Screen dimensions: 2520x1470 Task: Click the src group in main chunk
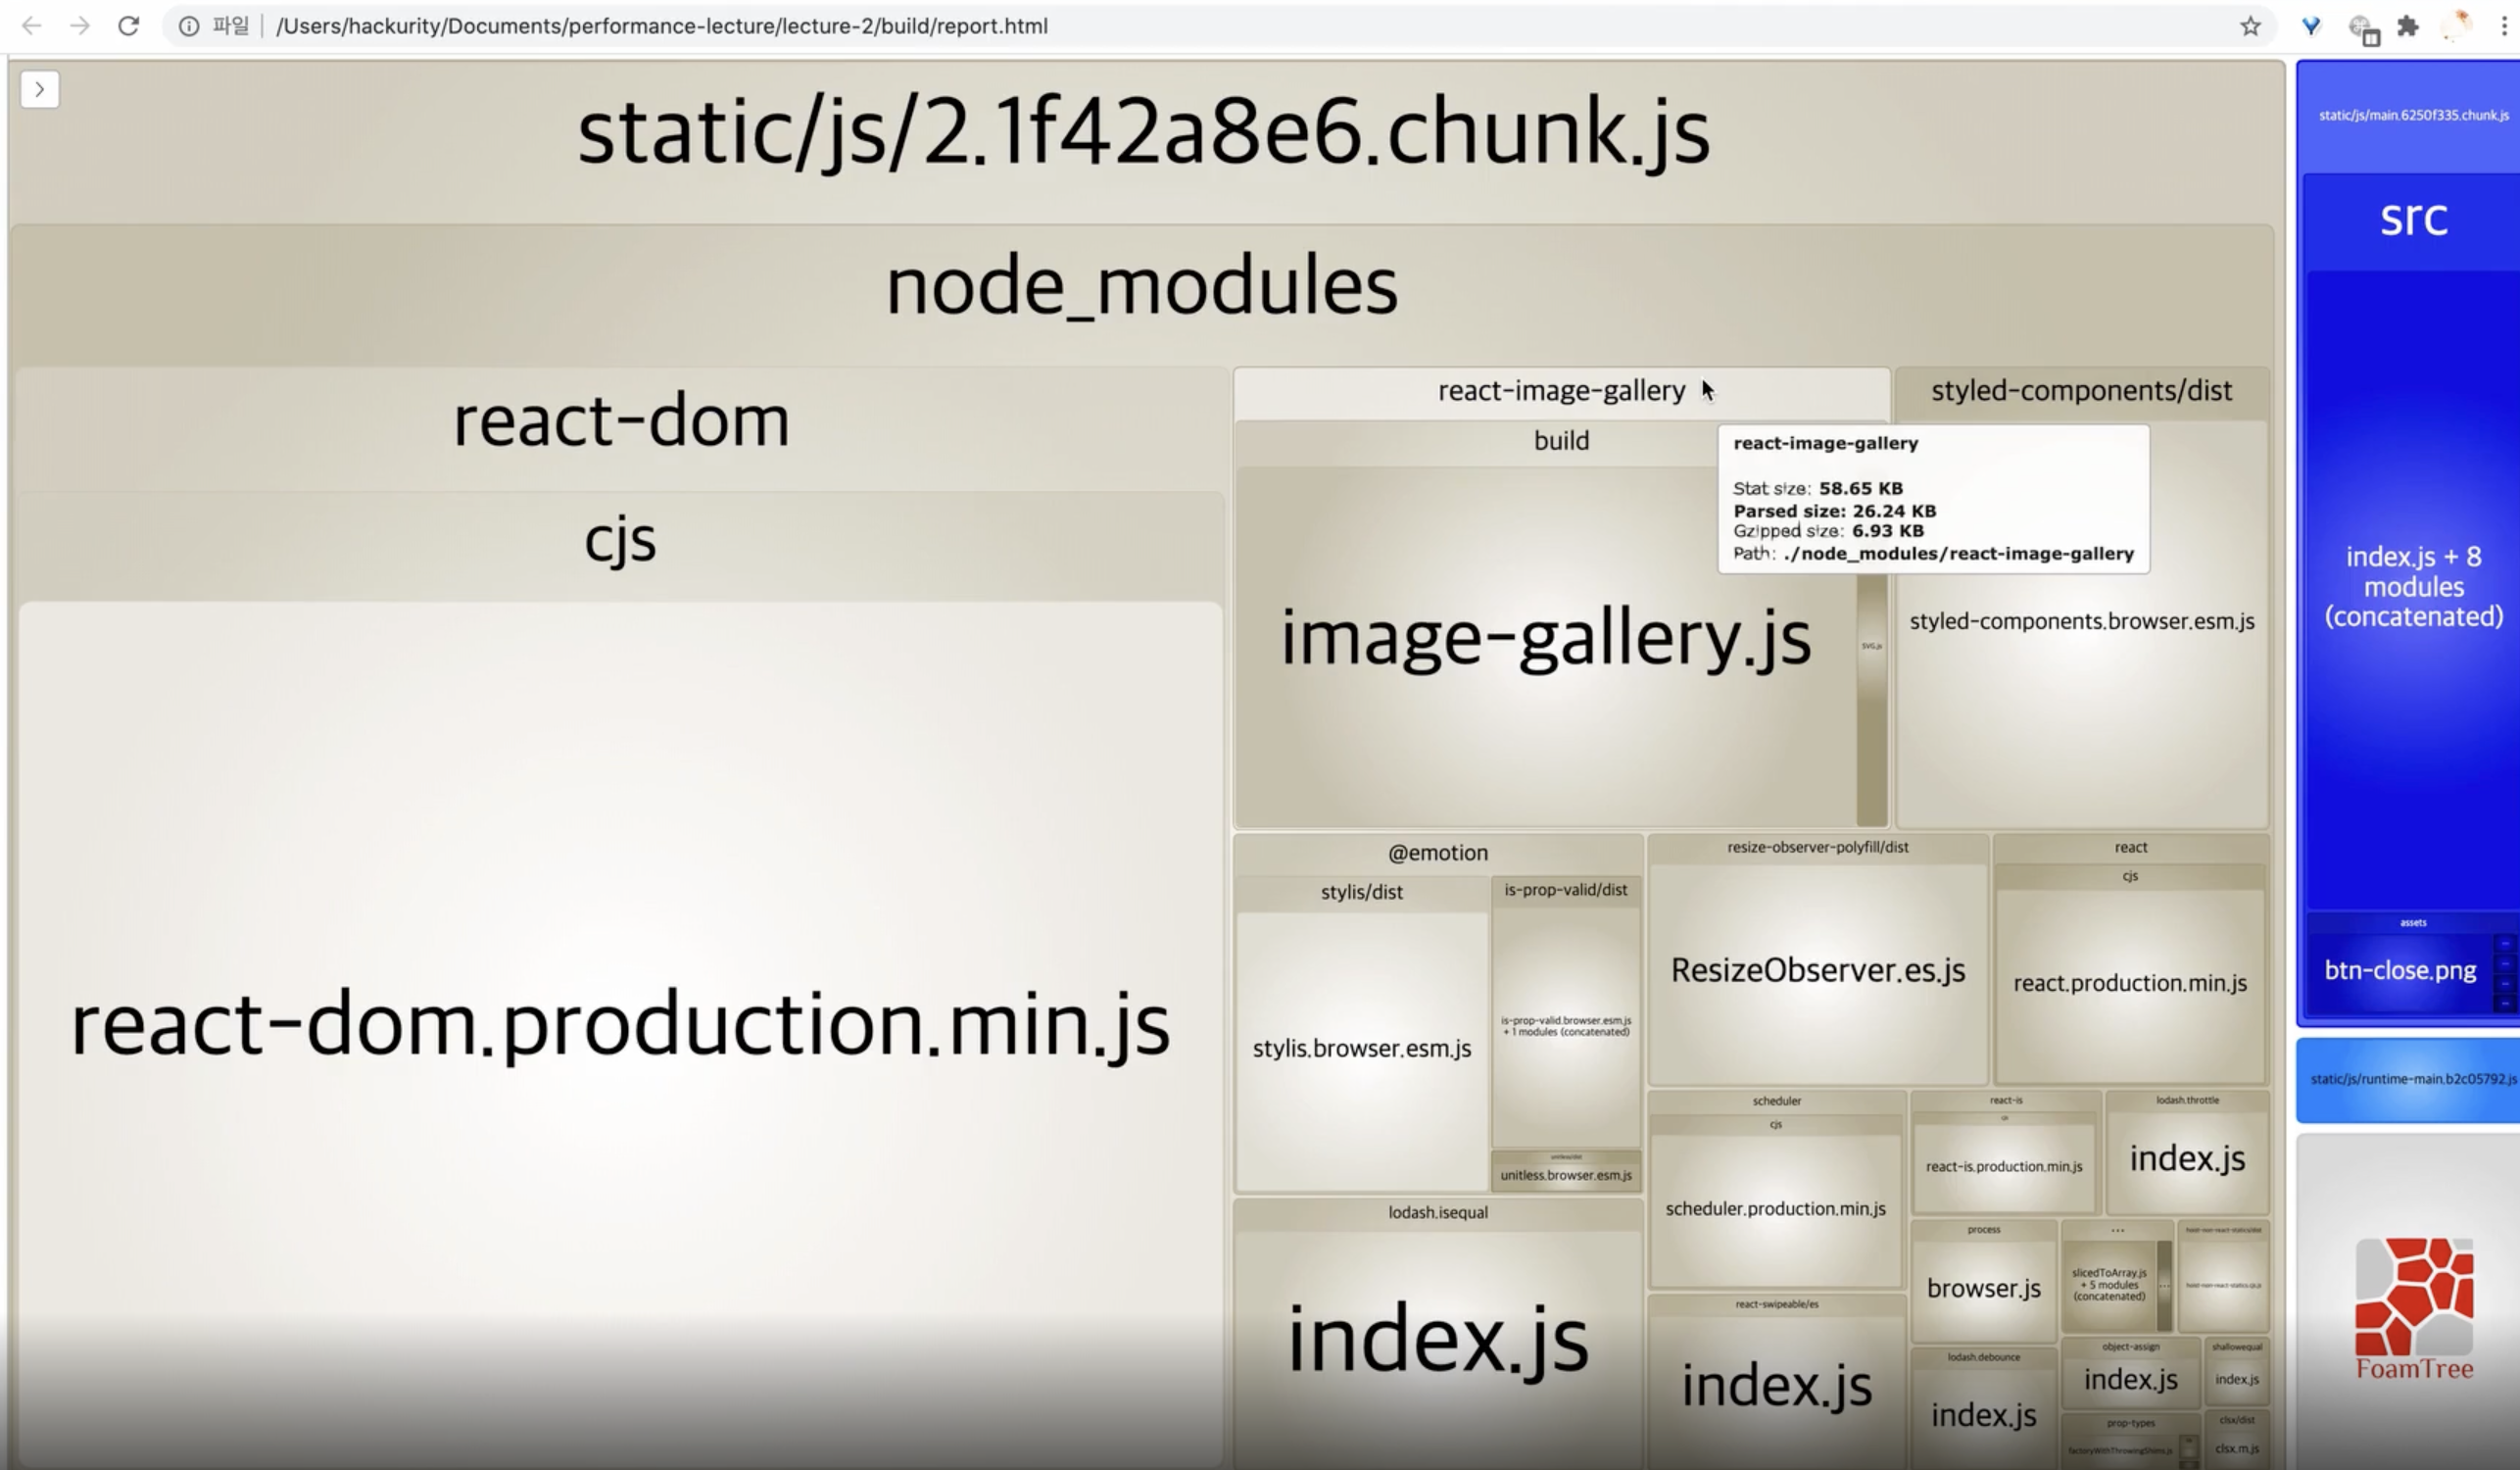[x=2412, y=218]
